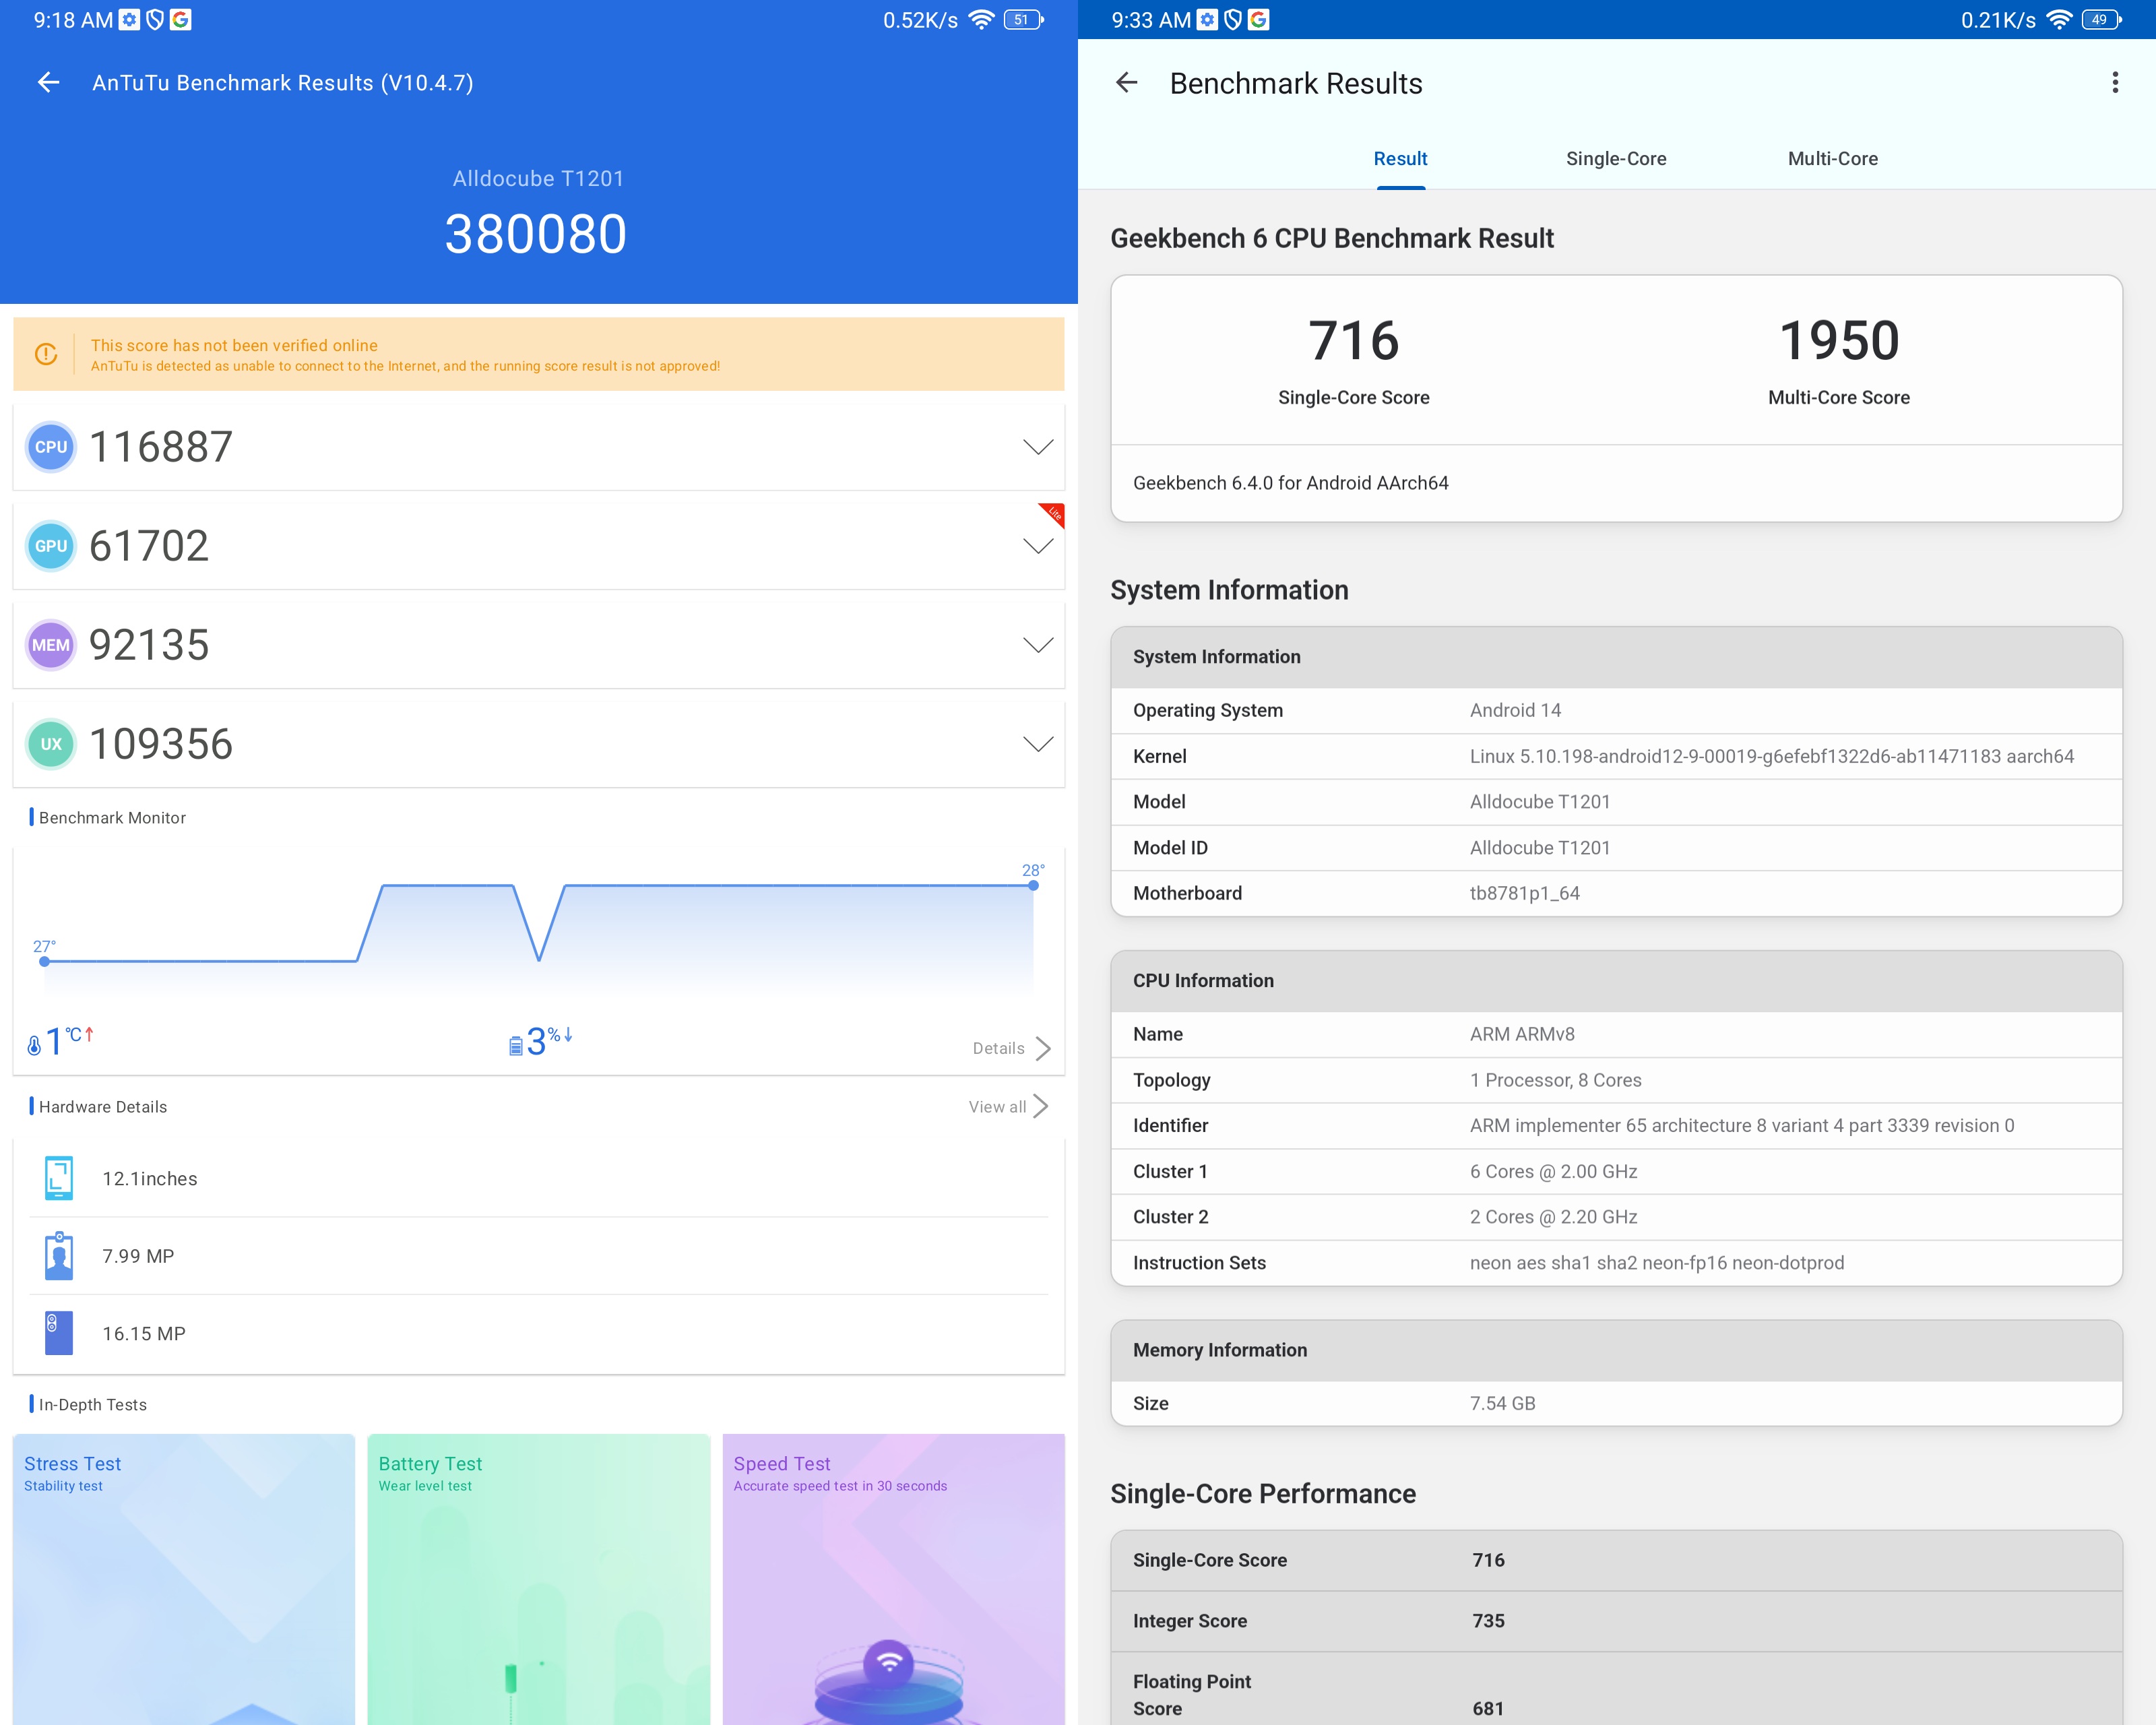Open the Battery Test card
This screenshot has height=1725, width=2156.
[x=539, y=1579]
